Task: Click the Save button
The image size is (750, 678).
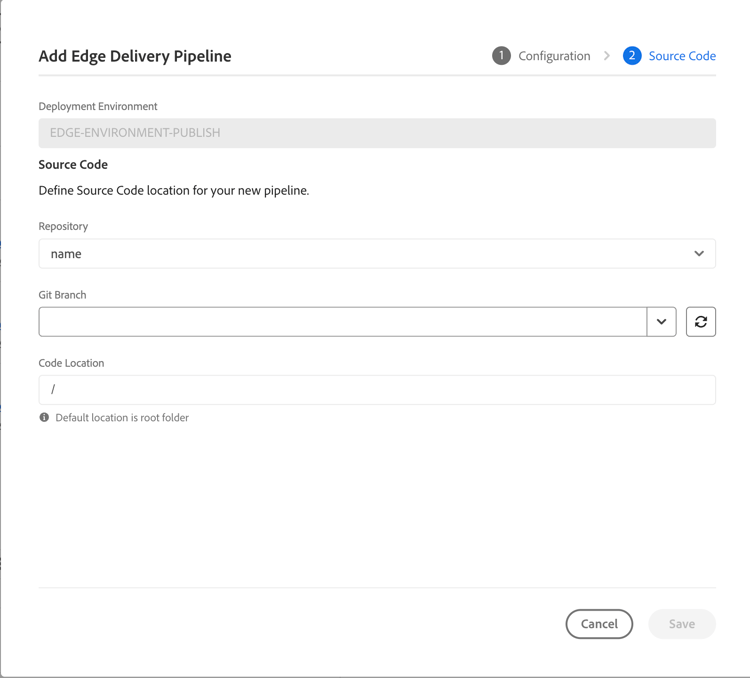Action: pyautogui.click(x=682, y=624)
